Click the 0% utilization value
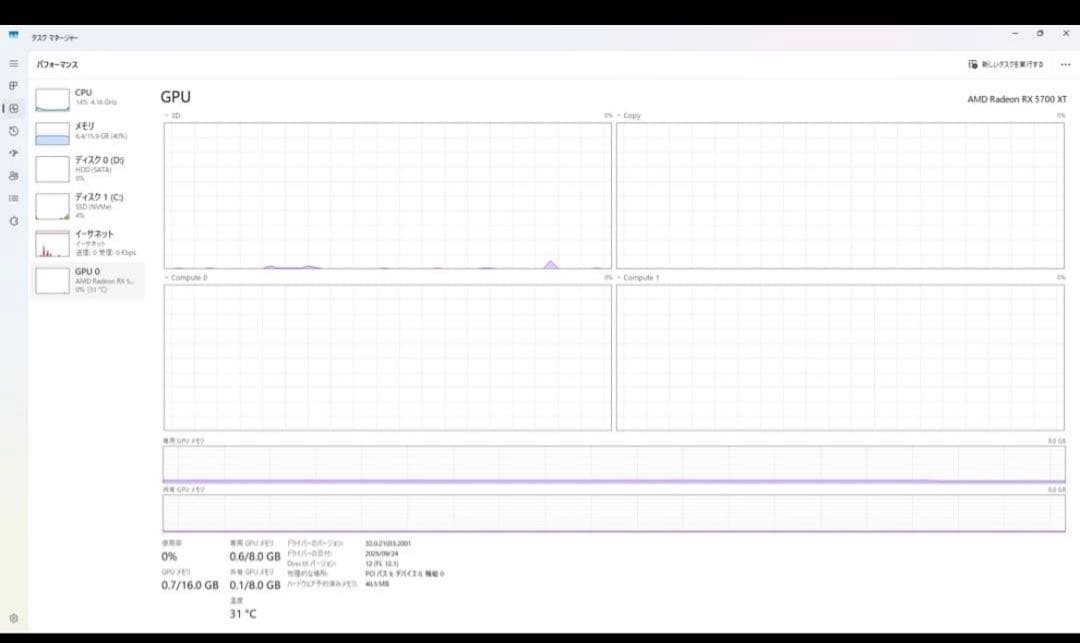The height and width of the screenshot is (643, 1080). click(x=169, y=556)
